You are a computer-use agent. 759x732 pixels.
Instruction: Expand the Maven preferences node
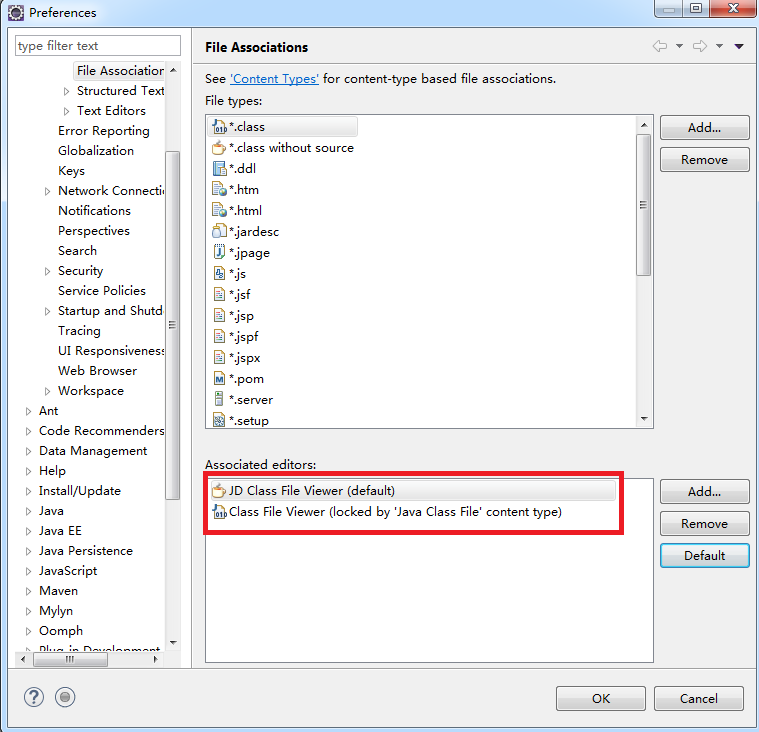[28, 591]
